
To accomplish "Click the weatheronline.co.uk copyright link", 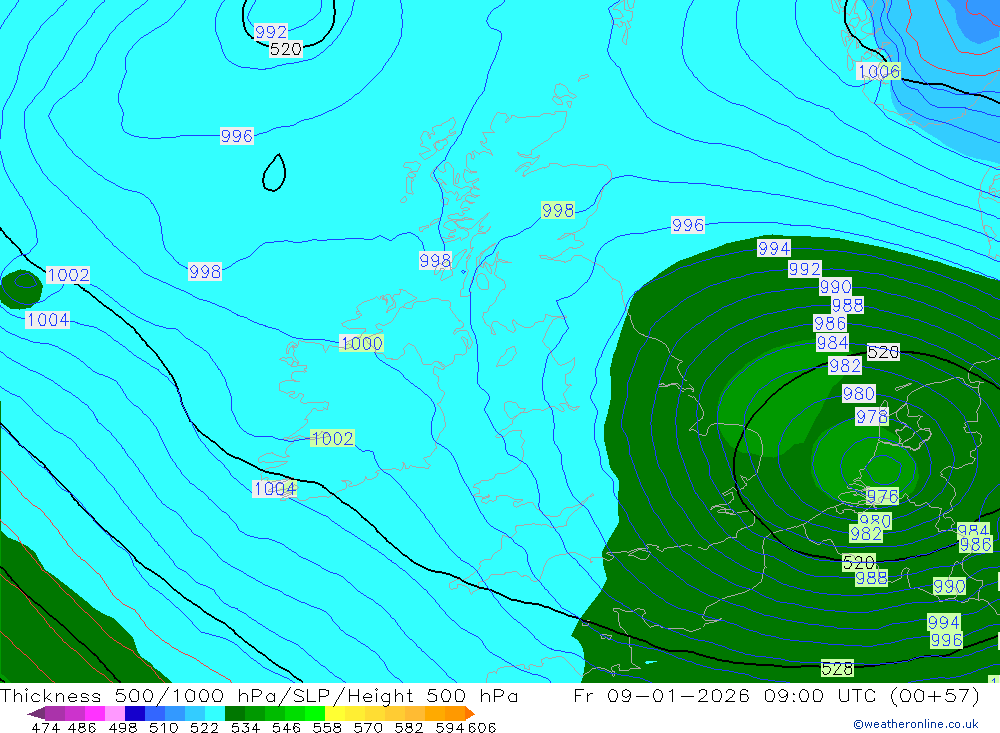I will pos(915,724).
